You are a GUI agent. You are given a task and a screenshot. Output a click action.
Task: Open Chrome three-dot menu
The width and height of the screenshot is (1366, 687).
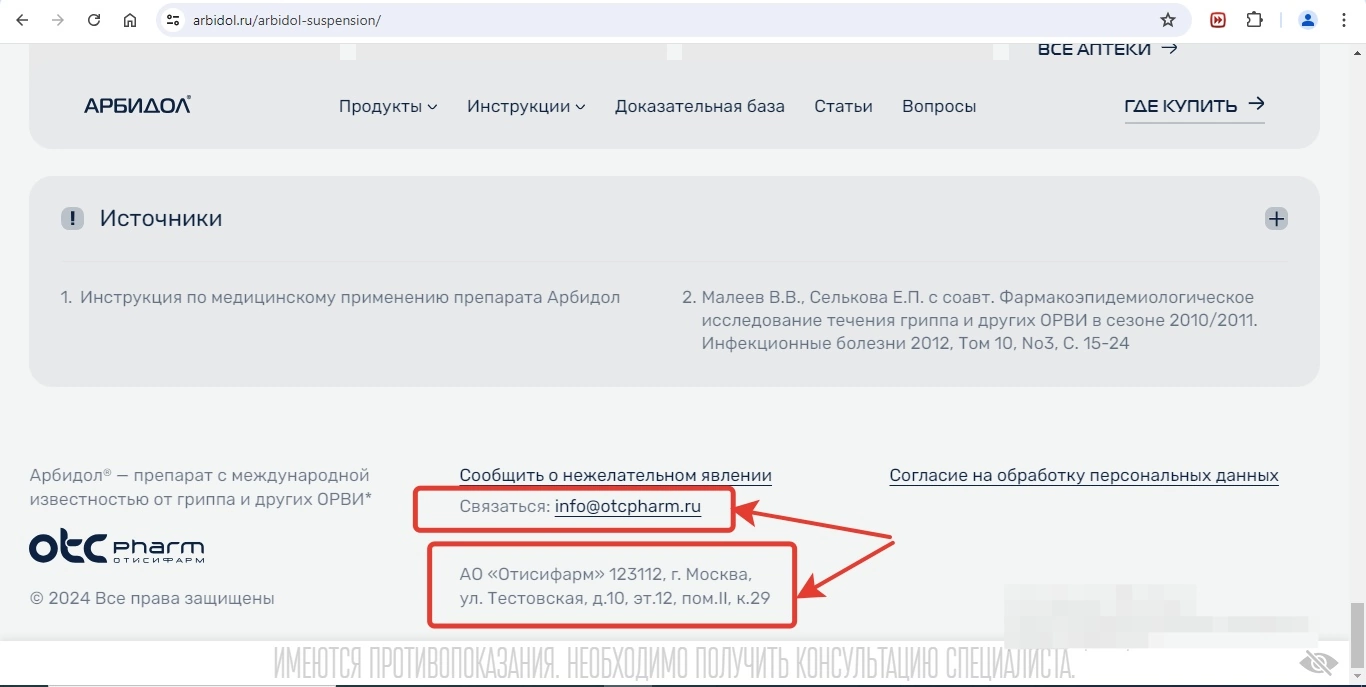pos(1344,20)
